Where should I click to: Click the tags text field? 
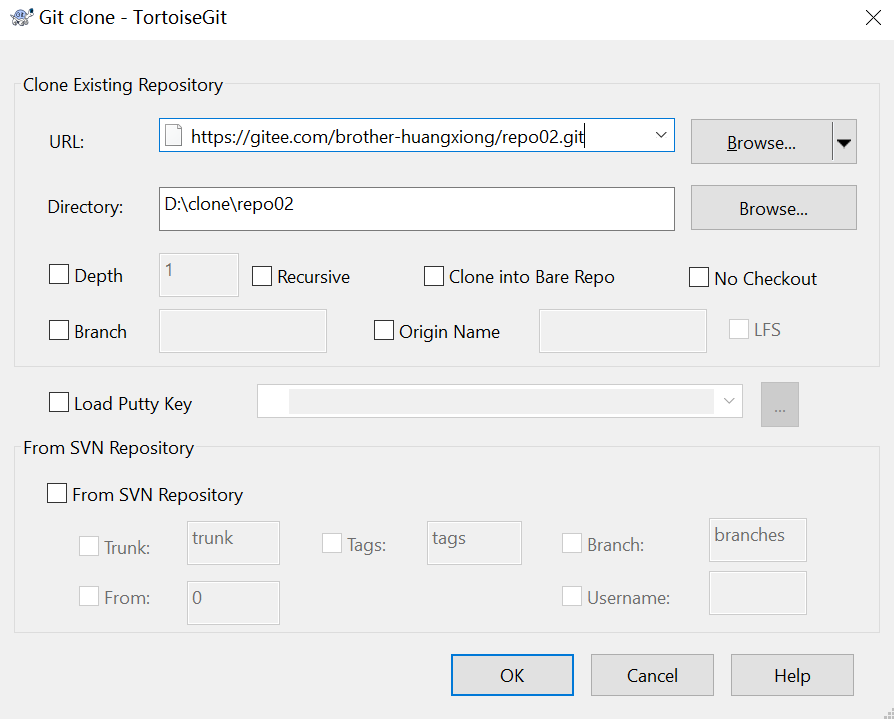pos(474,543)
